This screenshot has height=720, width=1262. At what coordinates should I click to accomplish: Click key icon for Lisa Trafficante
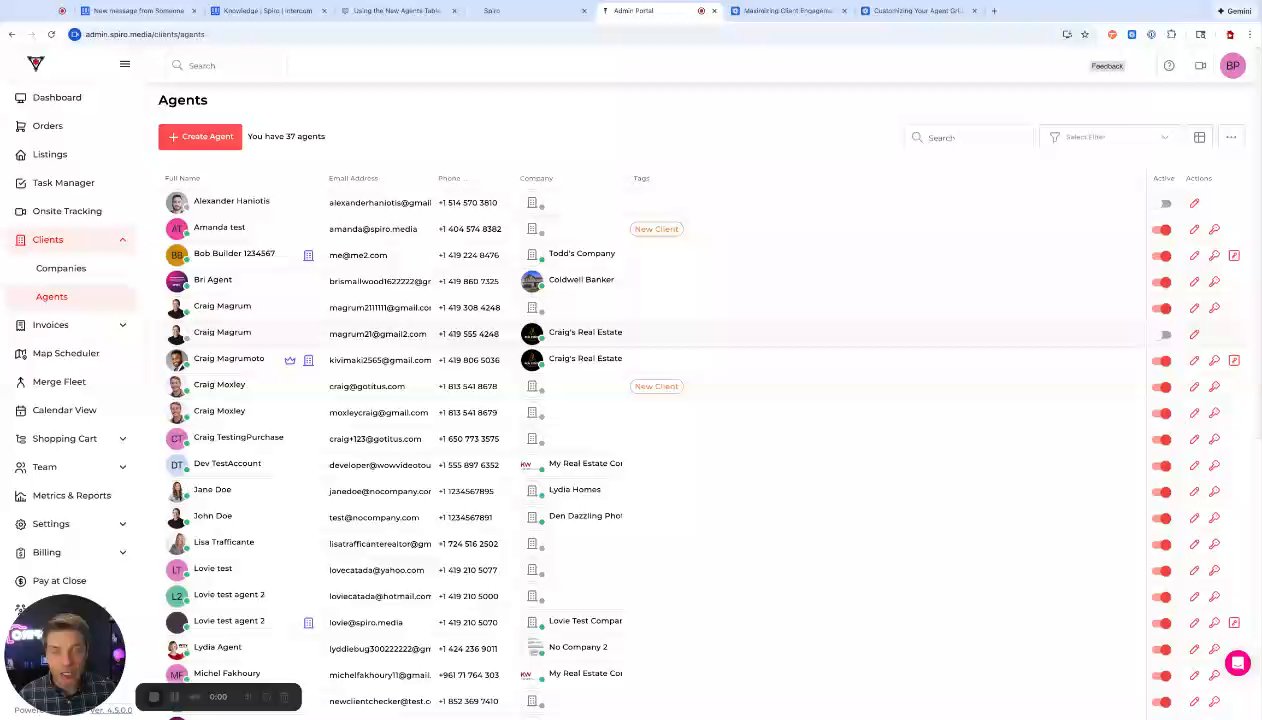click(x=1214, y=544)
